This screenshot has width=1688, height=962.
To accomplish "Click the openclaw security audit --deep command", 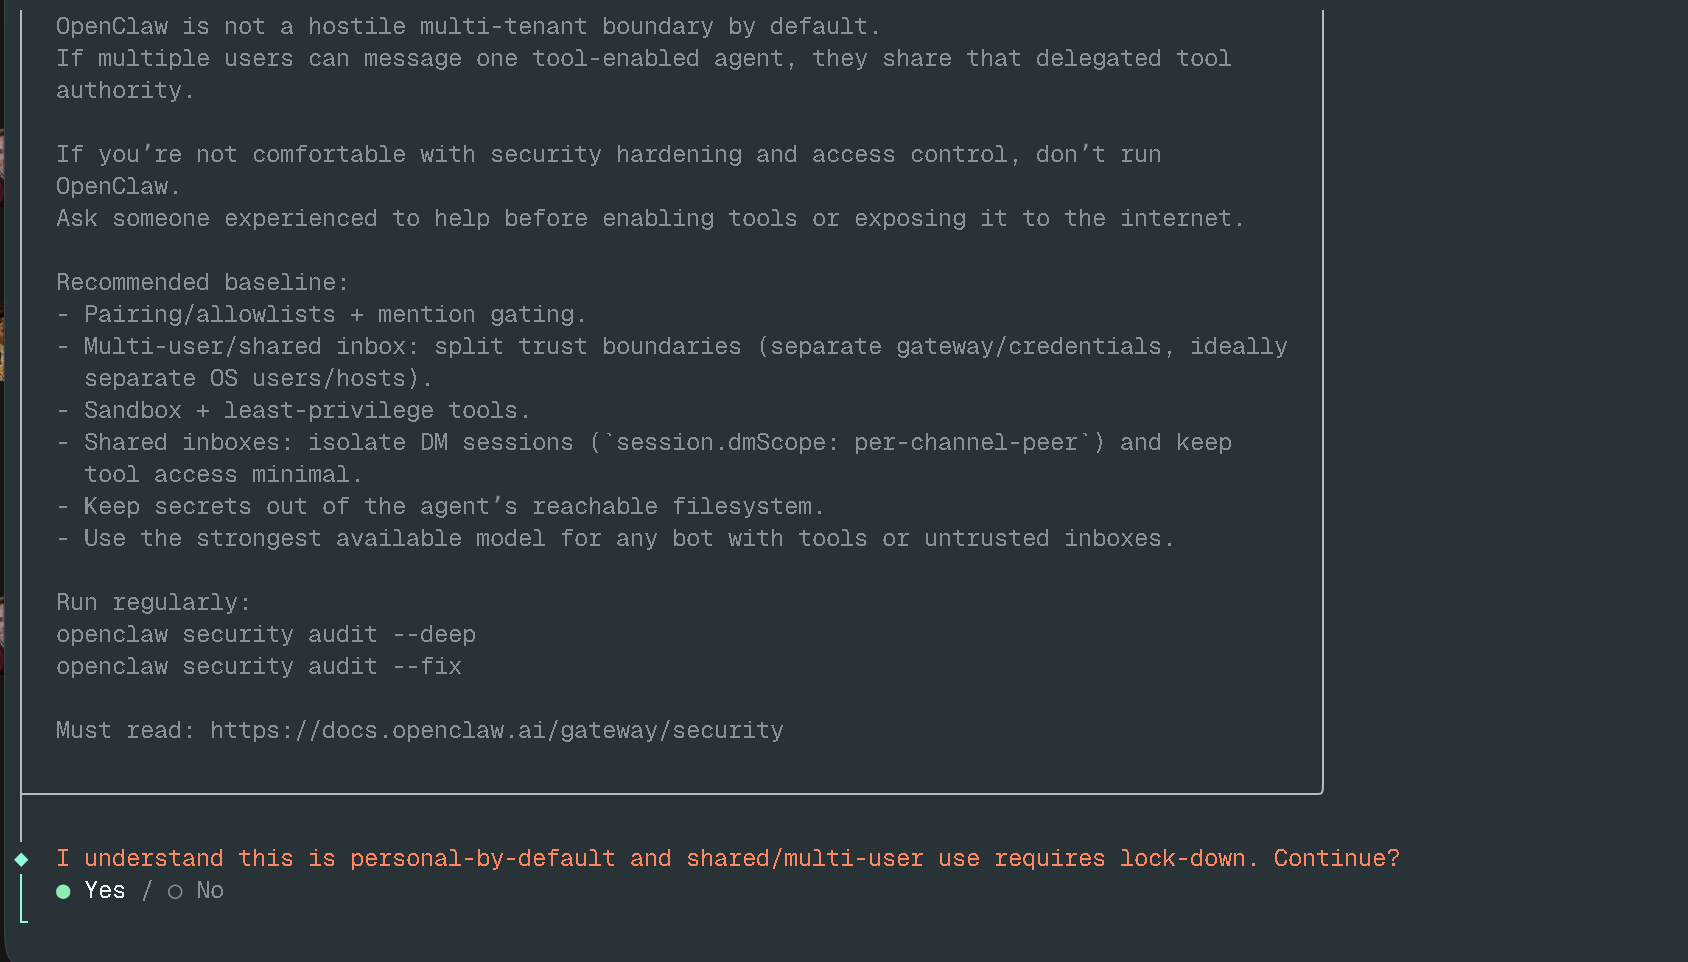I will (x=265, y=635).
